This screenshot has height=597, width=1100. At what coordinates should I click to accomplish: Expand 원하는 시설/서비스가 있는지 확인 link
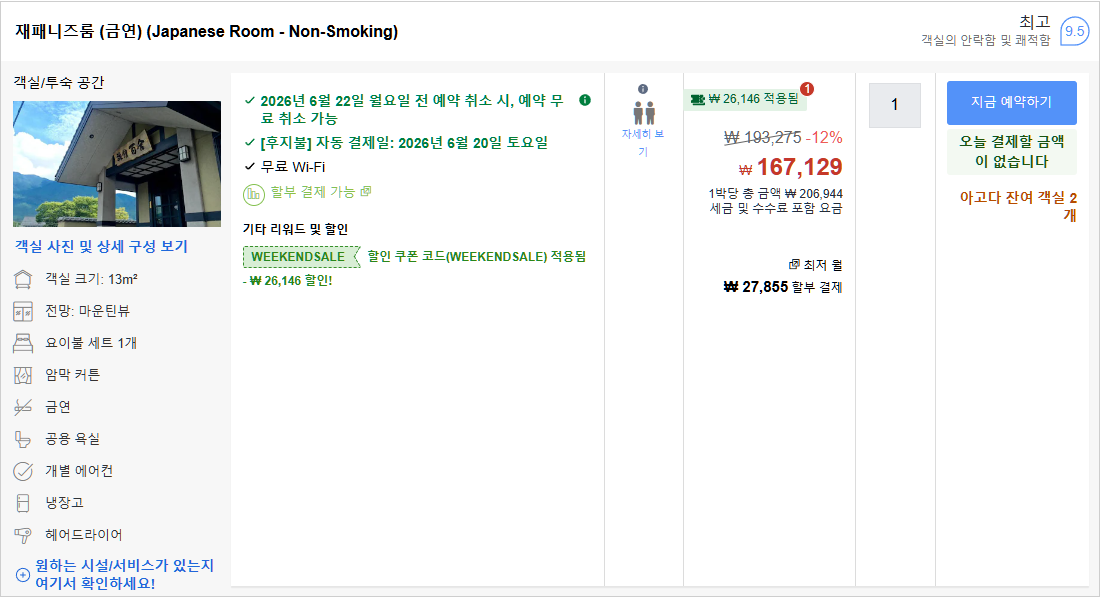pos(124,575)
